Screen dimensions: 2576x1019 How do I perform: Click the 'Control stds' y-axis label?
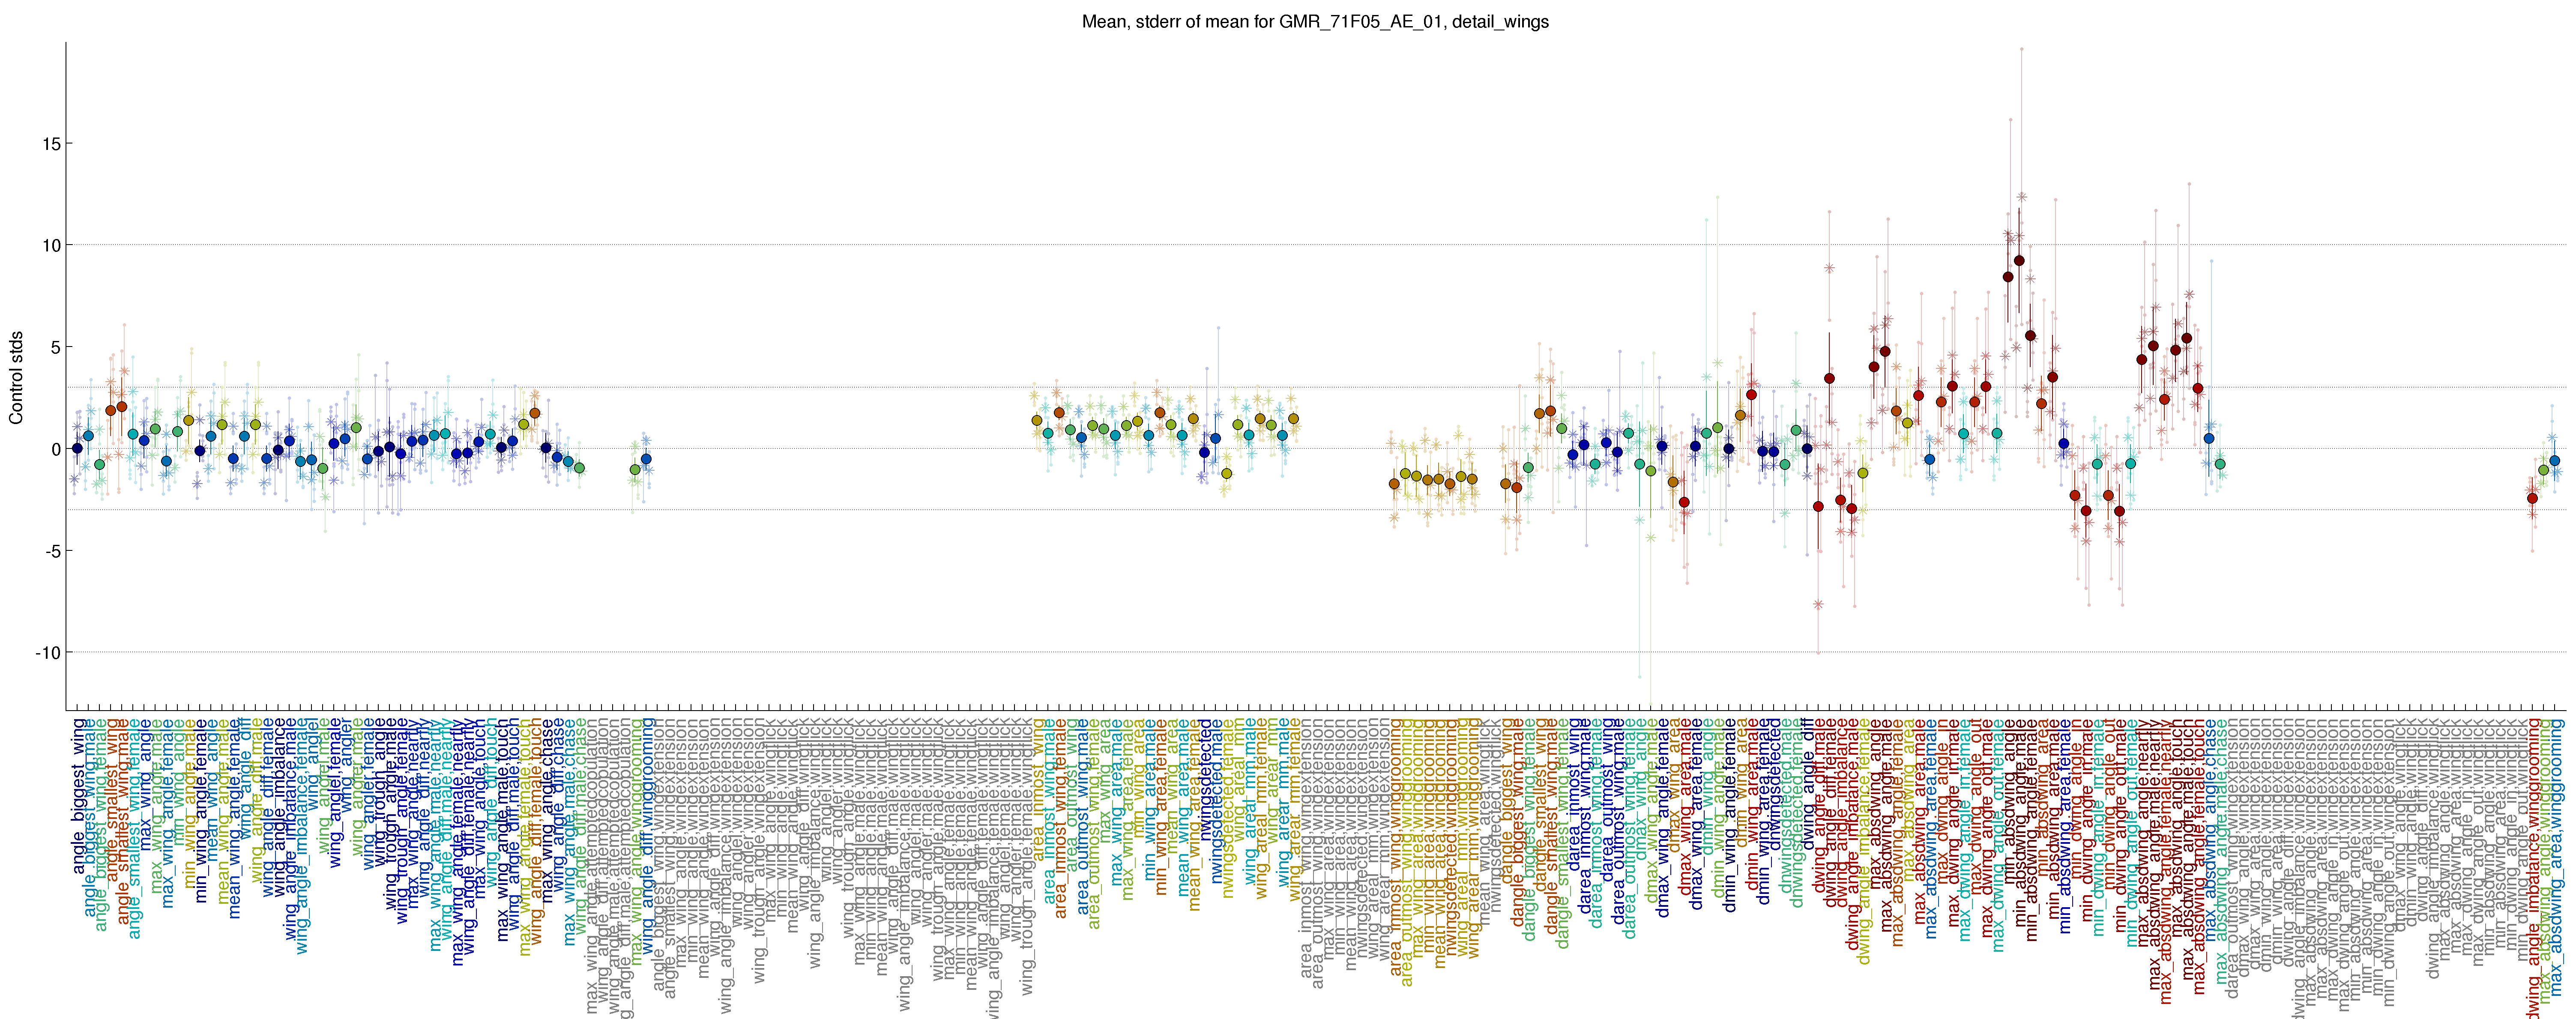click(16, 378)
